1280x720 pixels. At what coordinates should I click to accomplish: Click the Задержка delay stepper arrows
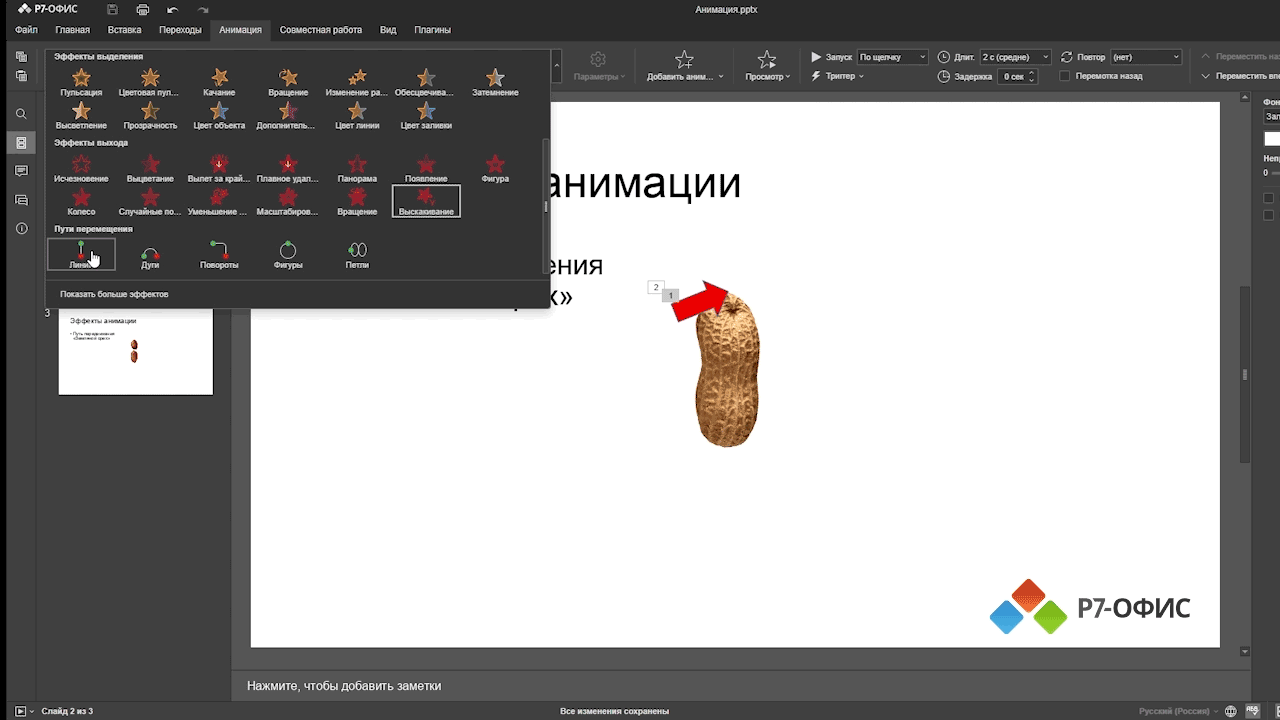coord(1032,76)
